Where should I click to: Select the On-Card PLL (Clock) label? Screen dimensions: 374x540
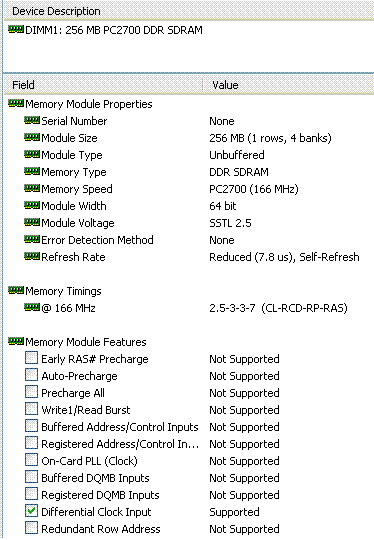point(89,461)
